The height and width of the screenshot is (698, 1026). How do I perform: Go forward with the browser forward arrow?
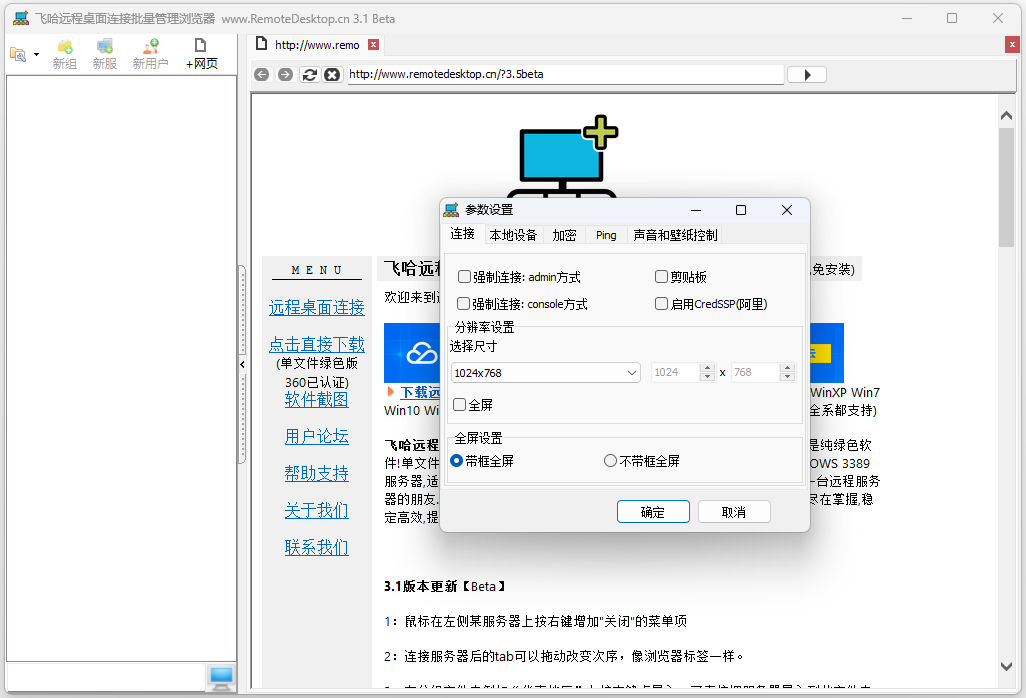[285, 75]
